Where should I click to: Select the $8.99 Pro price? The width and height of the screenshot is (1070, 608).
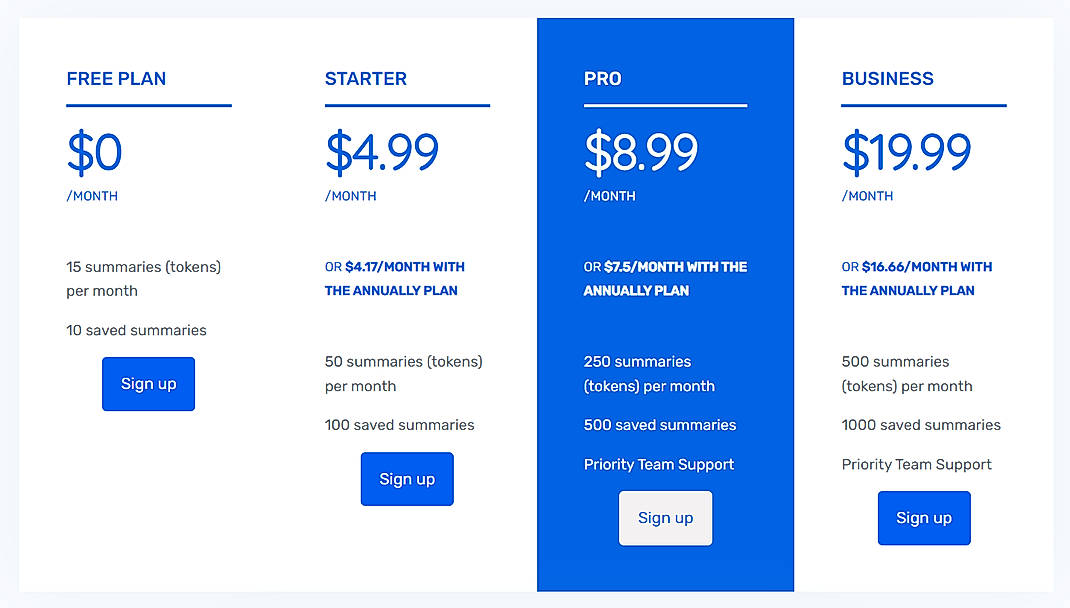[641, 153]
